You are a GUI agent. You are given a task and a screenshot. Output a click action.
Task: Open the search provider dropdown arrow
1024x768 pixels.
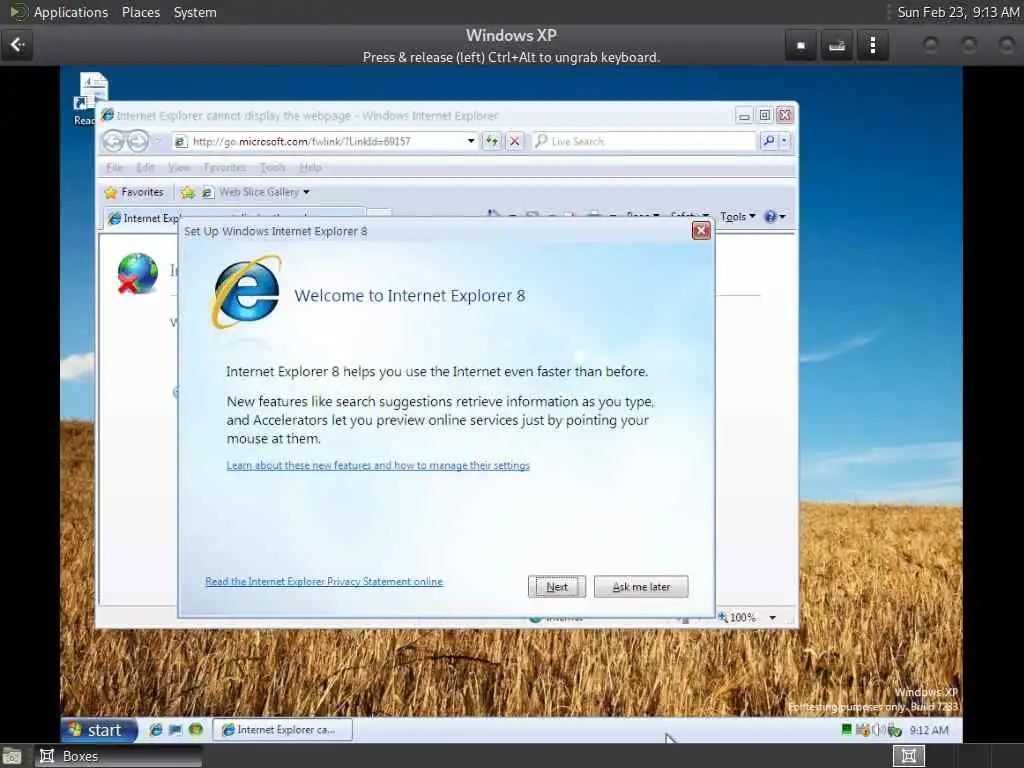click(x=784, y=141)
